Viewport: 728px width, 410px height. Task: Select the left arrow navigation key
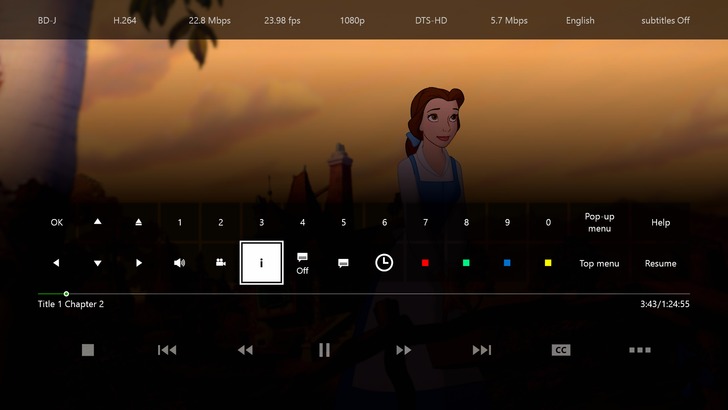pyautogui.click(x=57, y=263)
